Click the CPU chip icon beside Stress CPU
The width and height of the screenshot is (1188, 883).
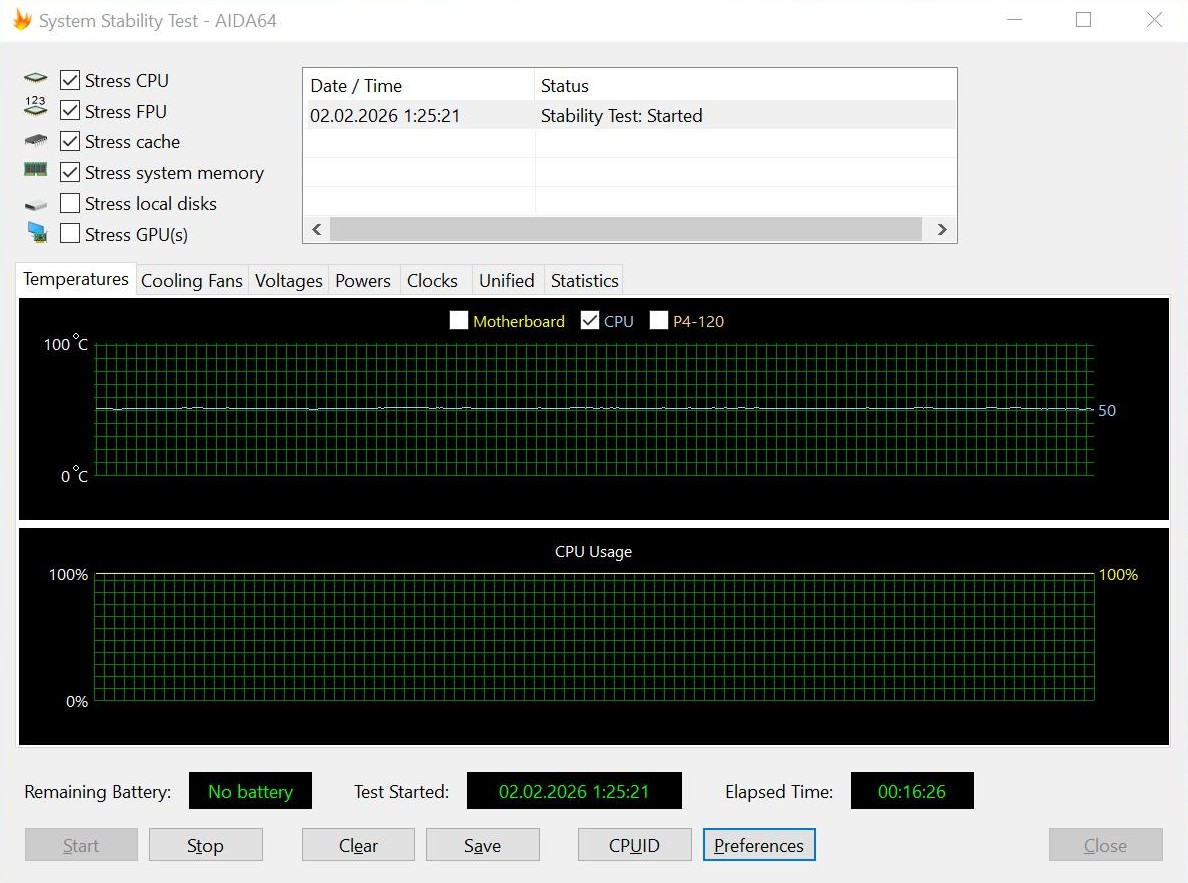click(36, 78)
